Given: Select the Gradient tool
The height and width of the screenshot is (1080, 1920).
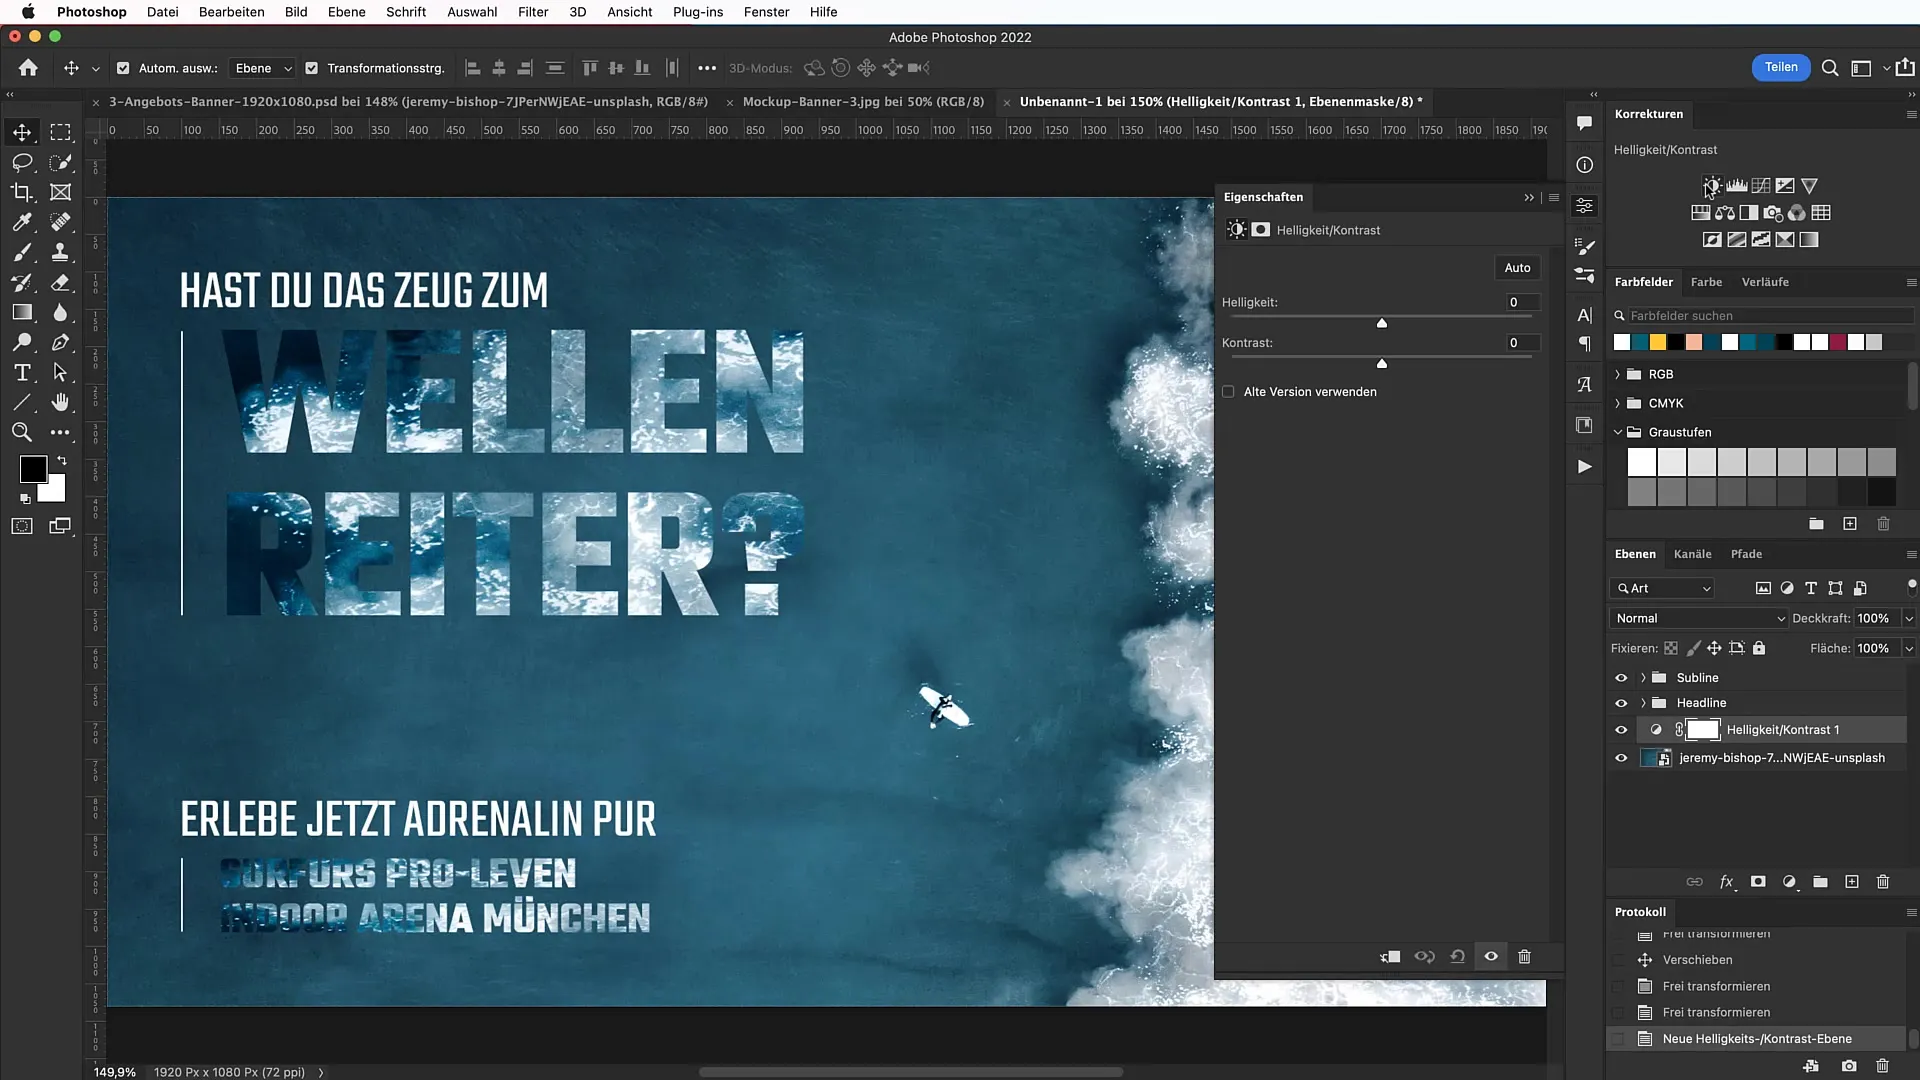Looking at the screenshot, I should (x=22, y=312).
